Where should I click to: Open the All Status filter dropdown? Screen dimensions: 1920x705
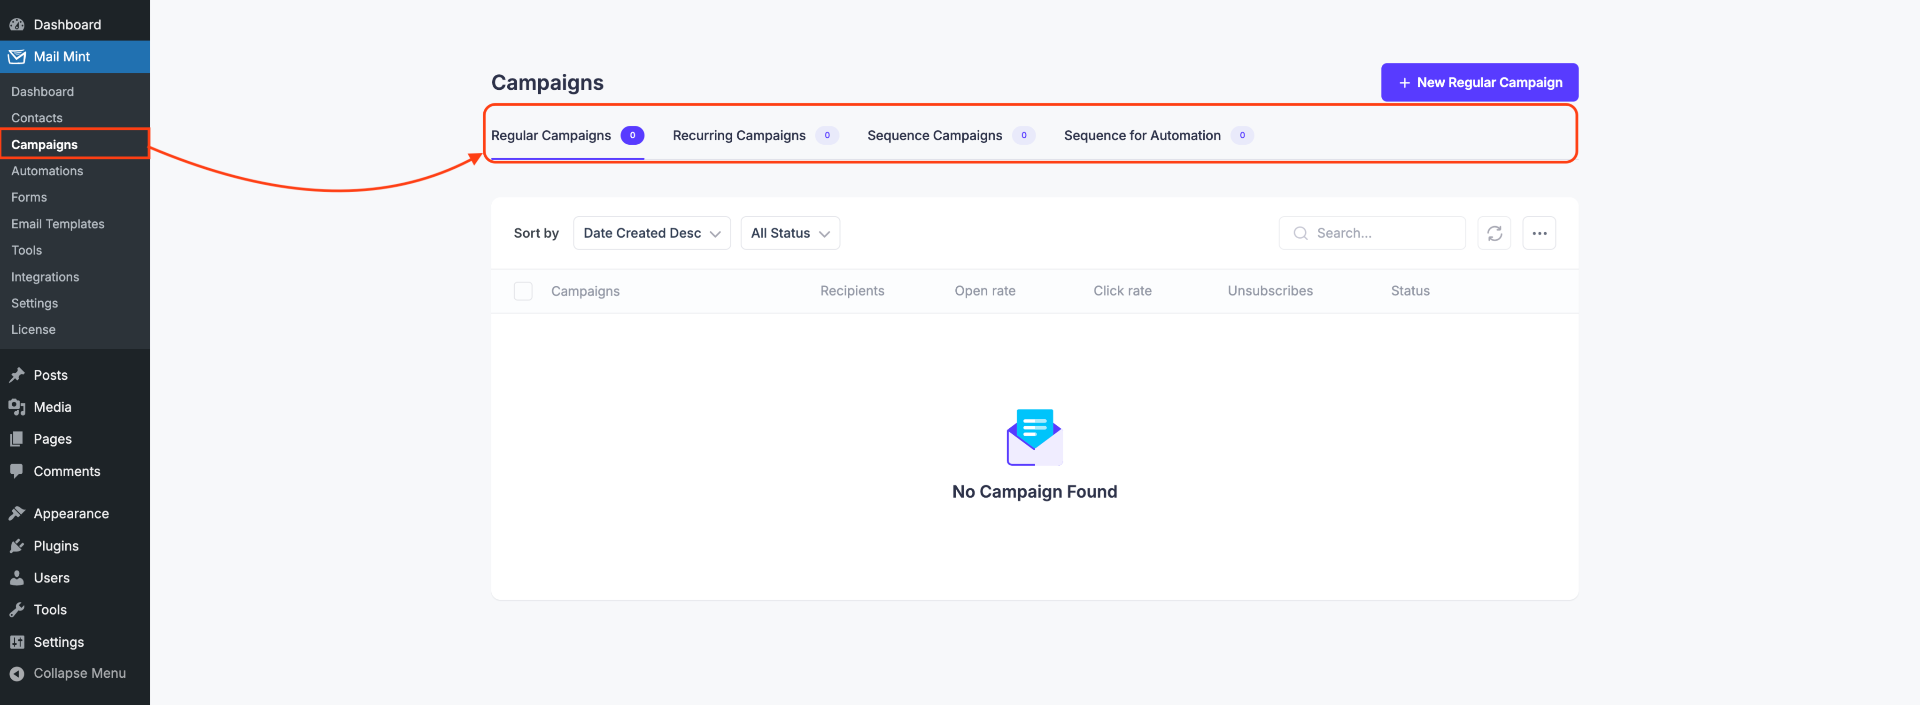pos(790,233)
